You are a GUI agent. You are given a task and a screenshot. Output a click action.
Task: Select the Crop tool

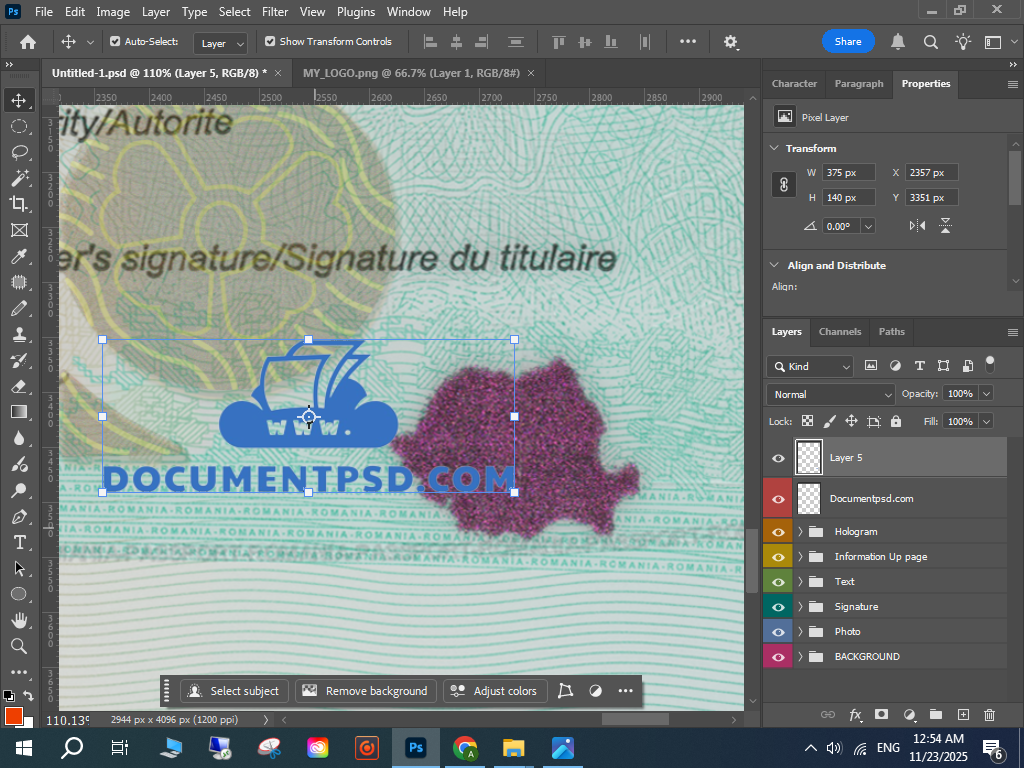point(19,204)
